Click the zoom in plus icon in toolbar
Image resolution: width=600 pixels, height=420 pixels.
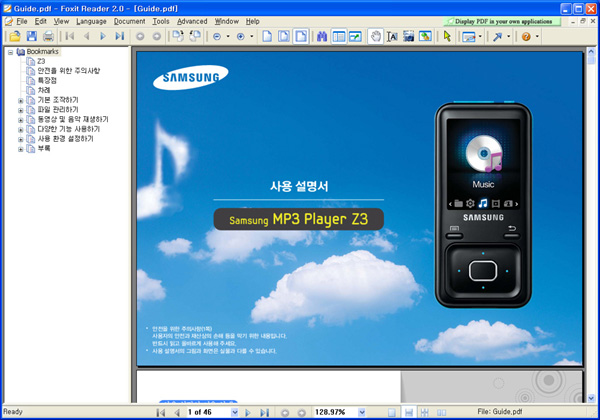click(x=241, y=37)
